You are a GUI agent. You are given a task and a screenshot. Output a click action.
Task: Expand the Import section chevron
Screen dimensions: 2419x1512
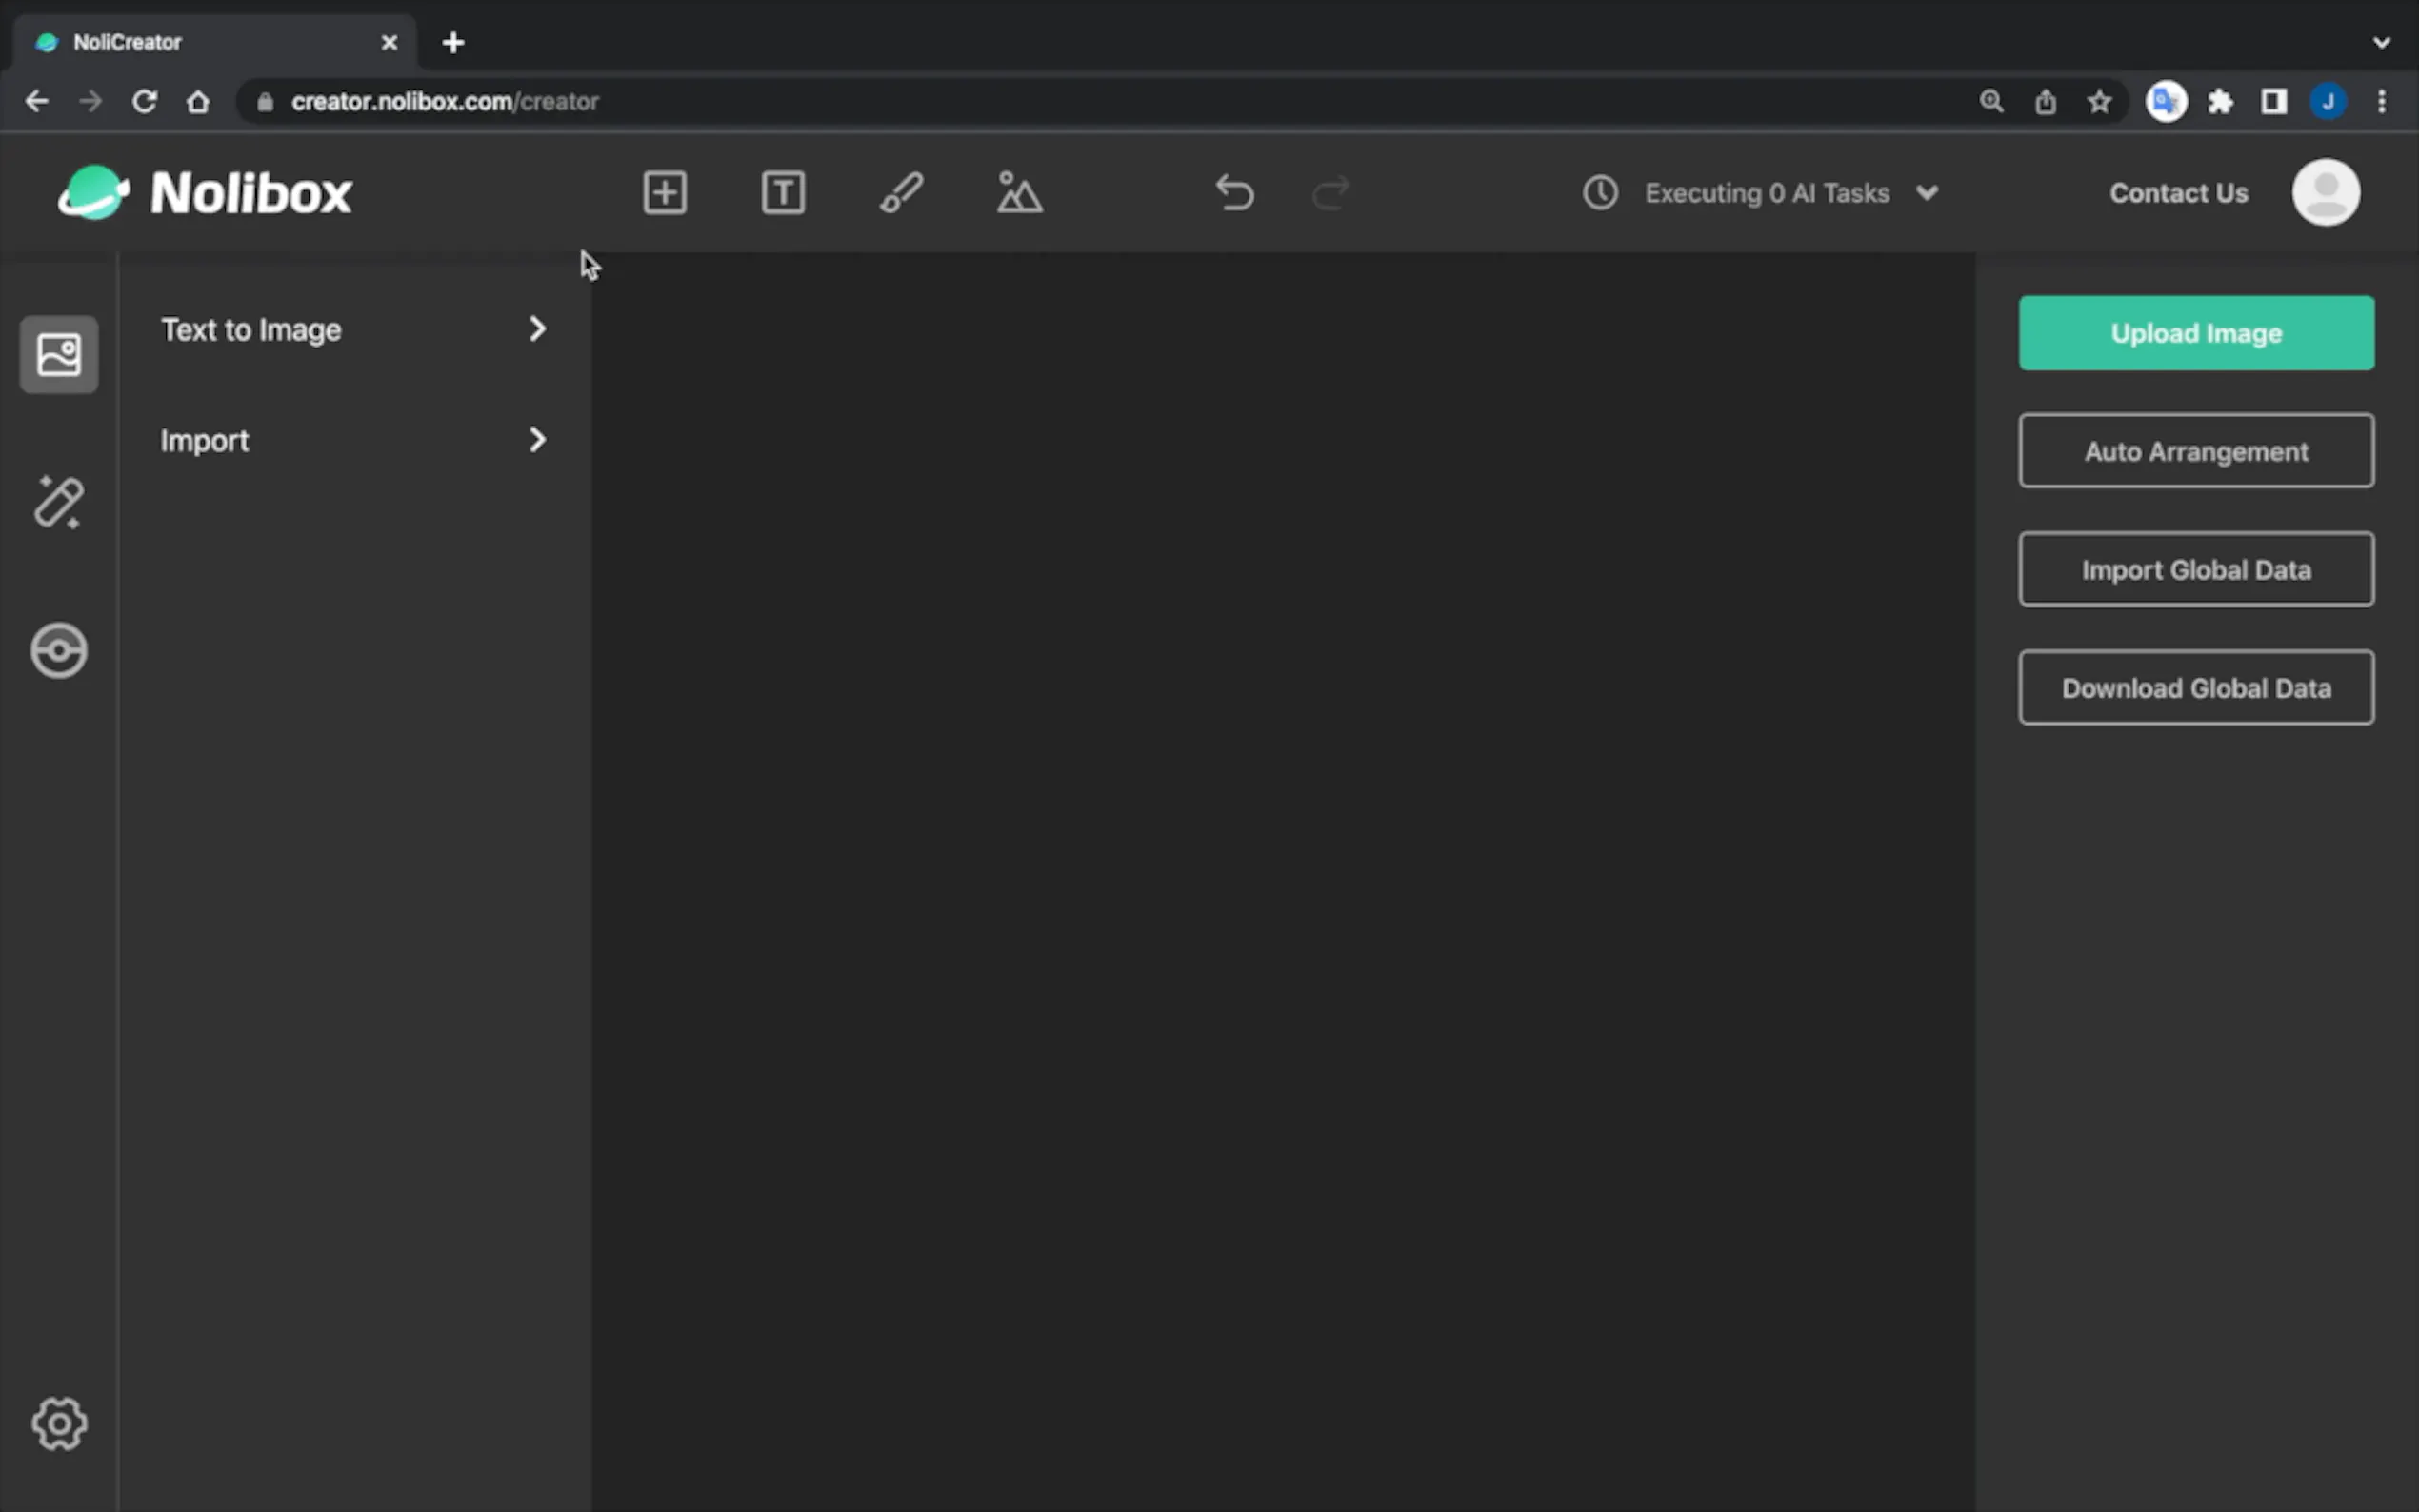(537, 440)
